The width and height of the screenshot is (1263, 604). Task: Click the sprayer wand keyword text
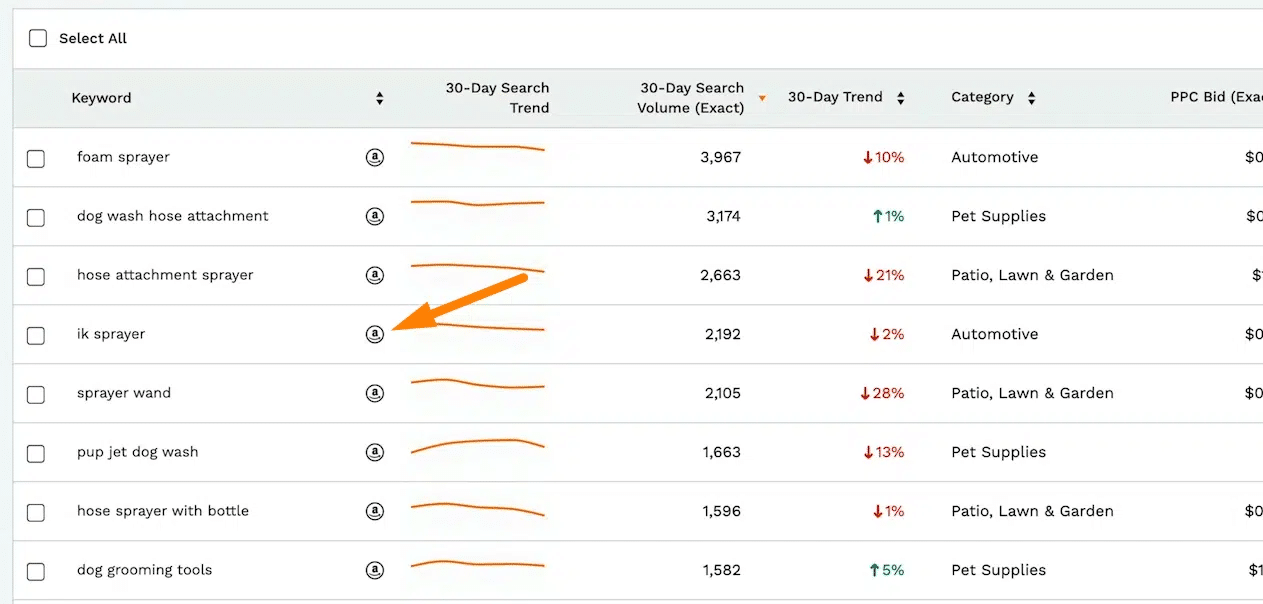pos(124,393)
